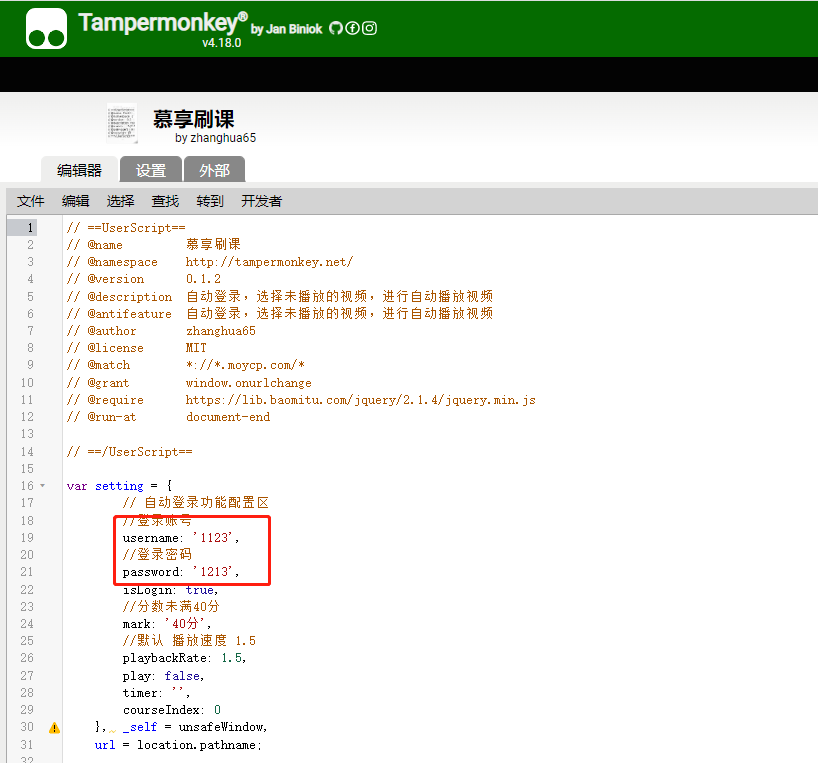Open the 开发者 menu
The width and height of the screenshot is (818, 763).
pyautogui.click(x=262, y=201)
